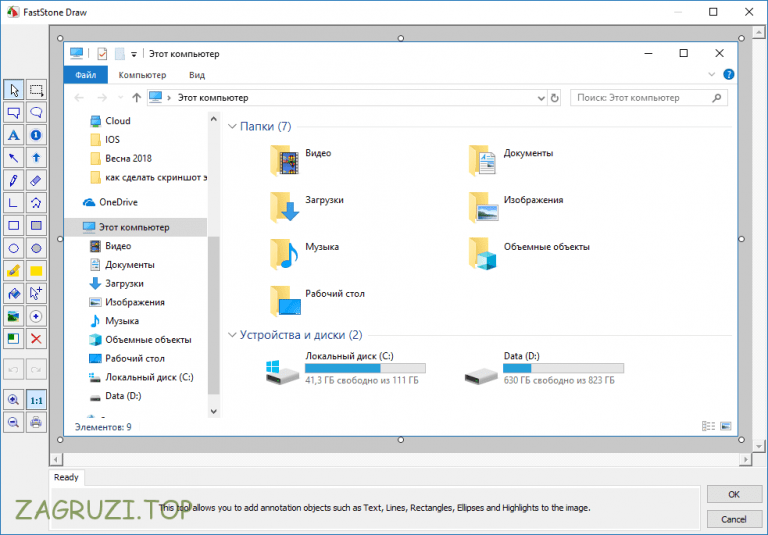Viewport: 768px width, 535px height.
Task: Pick the rounded speech bubble tool
Action: coord(36,113)
